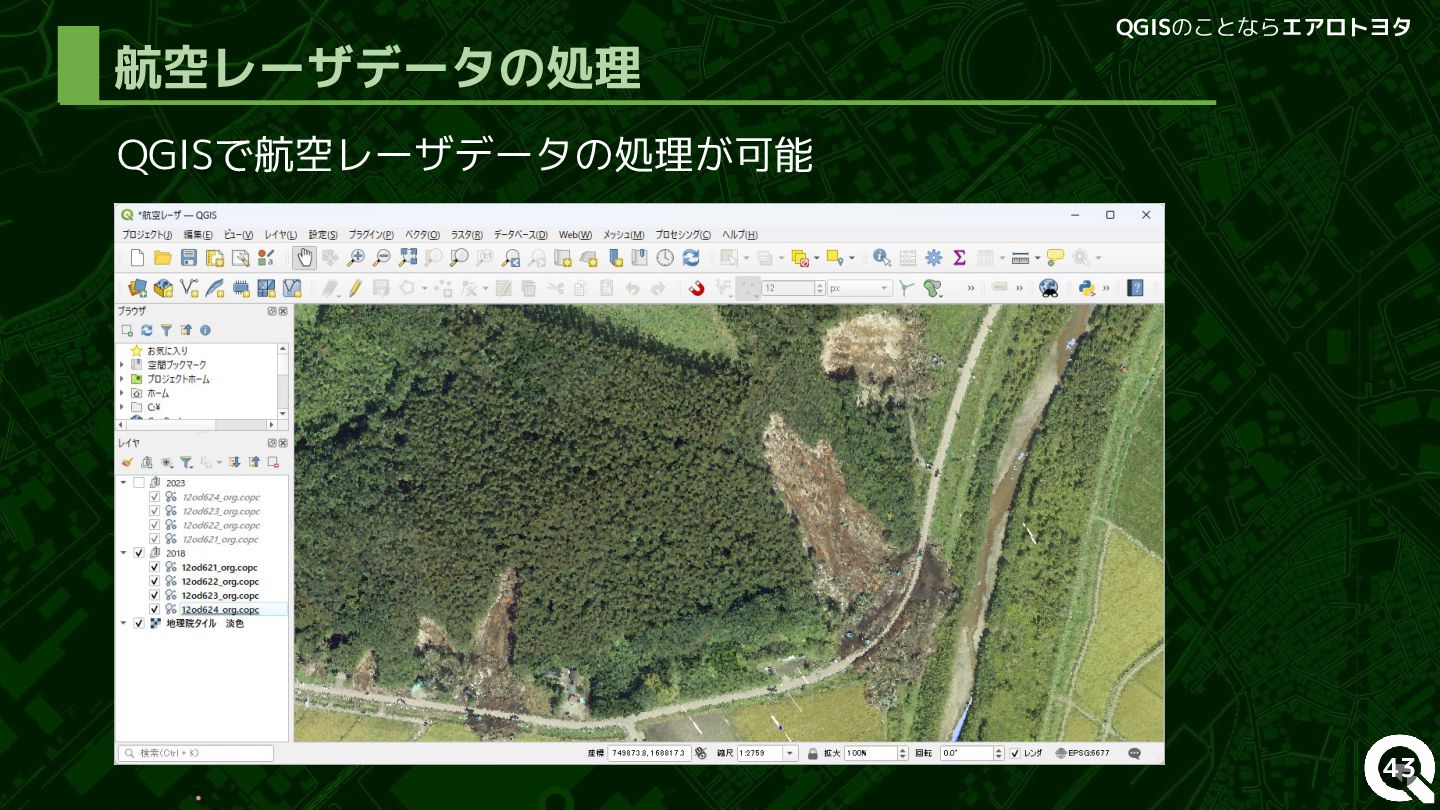
Task: Uncheck layer 12od621_org.copc under 2018
Action: (x=154, y=567)
